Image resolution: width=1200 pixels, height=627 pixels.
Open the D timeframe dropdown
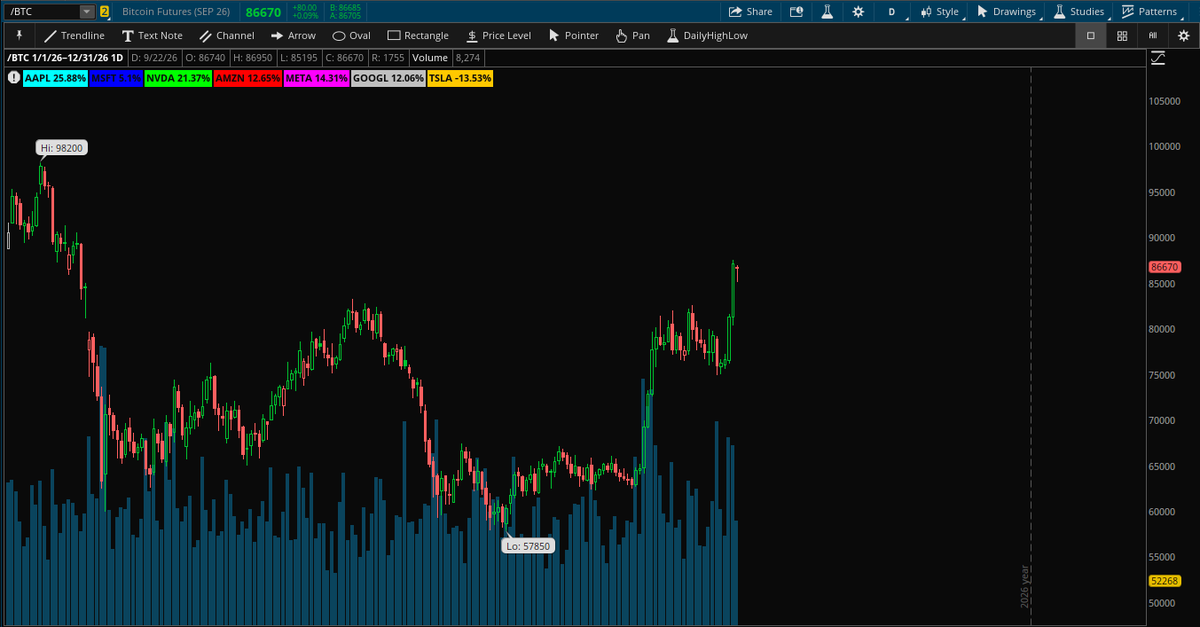click(x=894, y=11)
